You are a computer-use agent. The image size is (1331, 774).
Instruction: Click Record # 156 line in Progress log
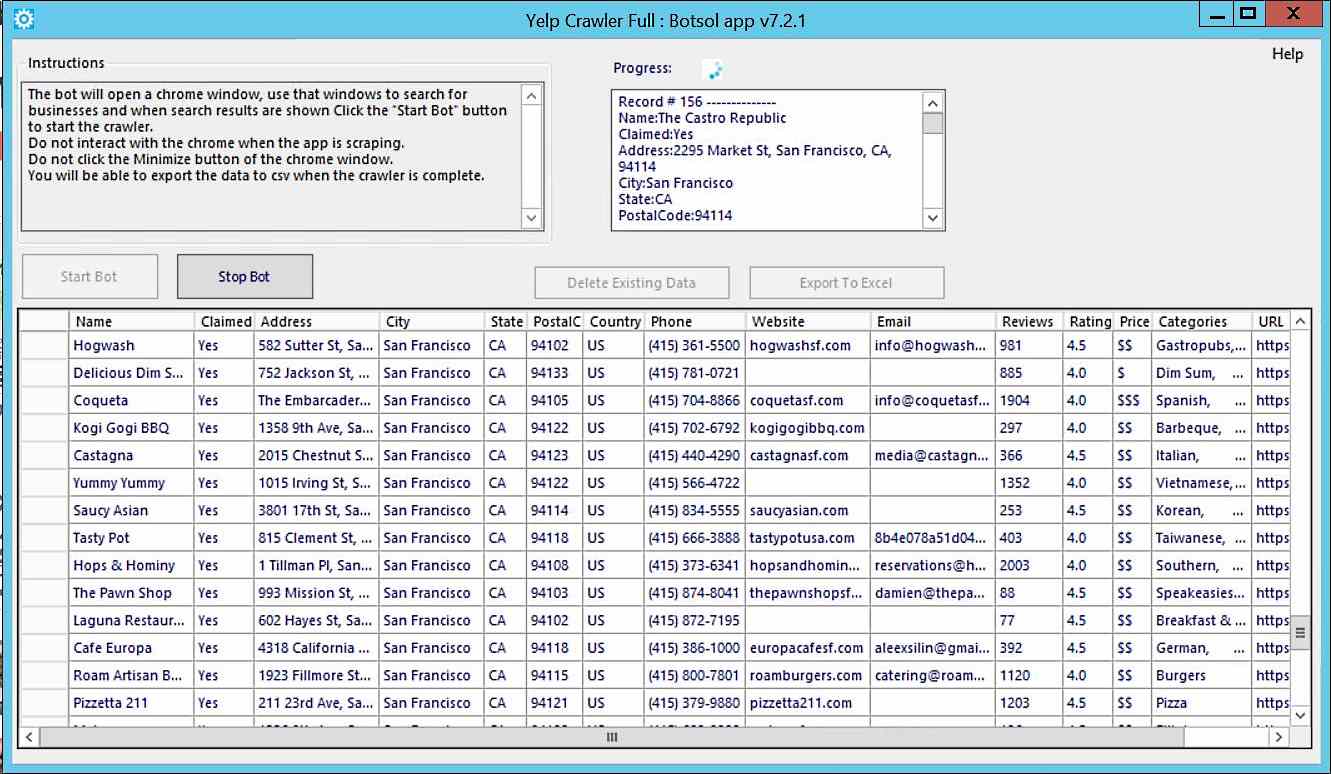tap(696, 102)
